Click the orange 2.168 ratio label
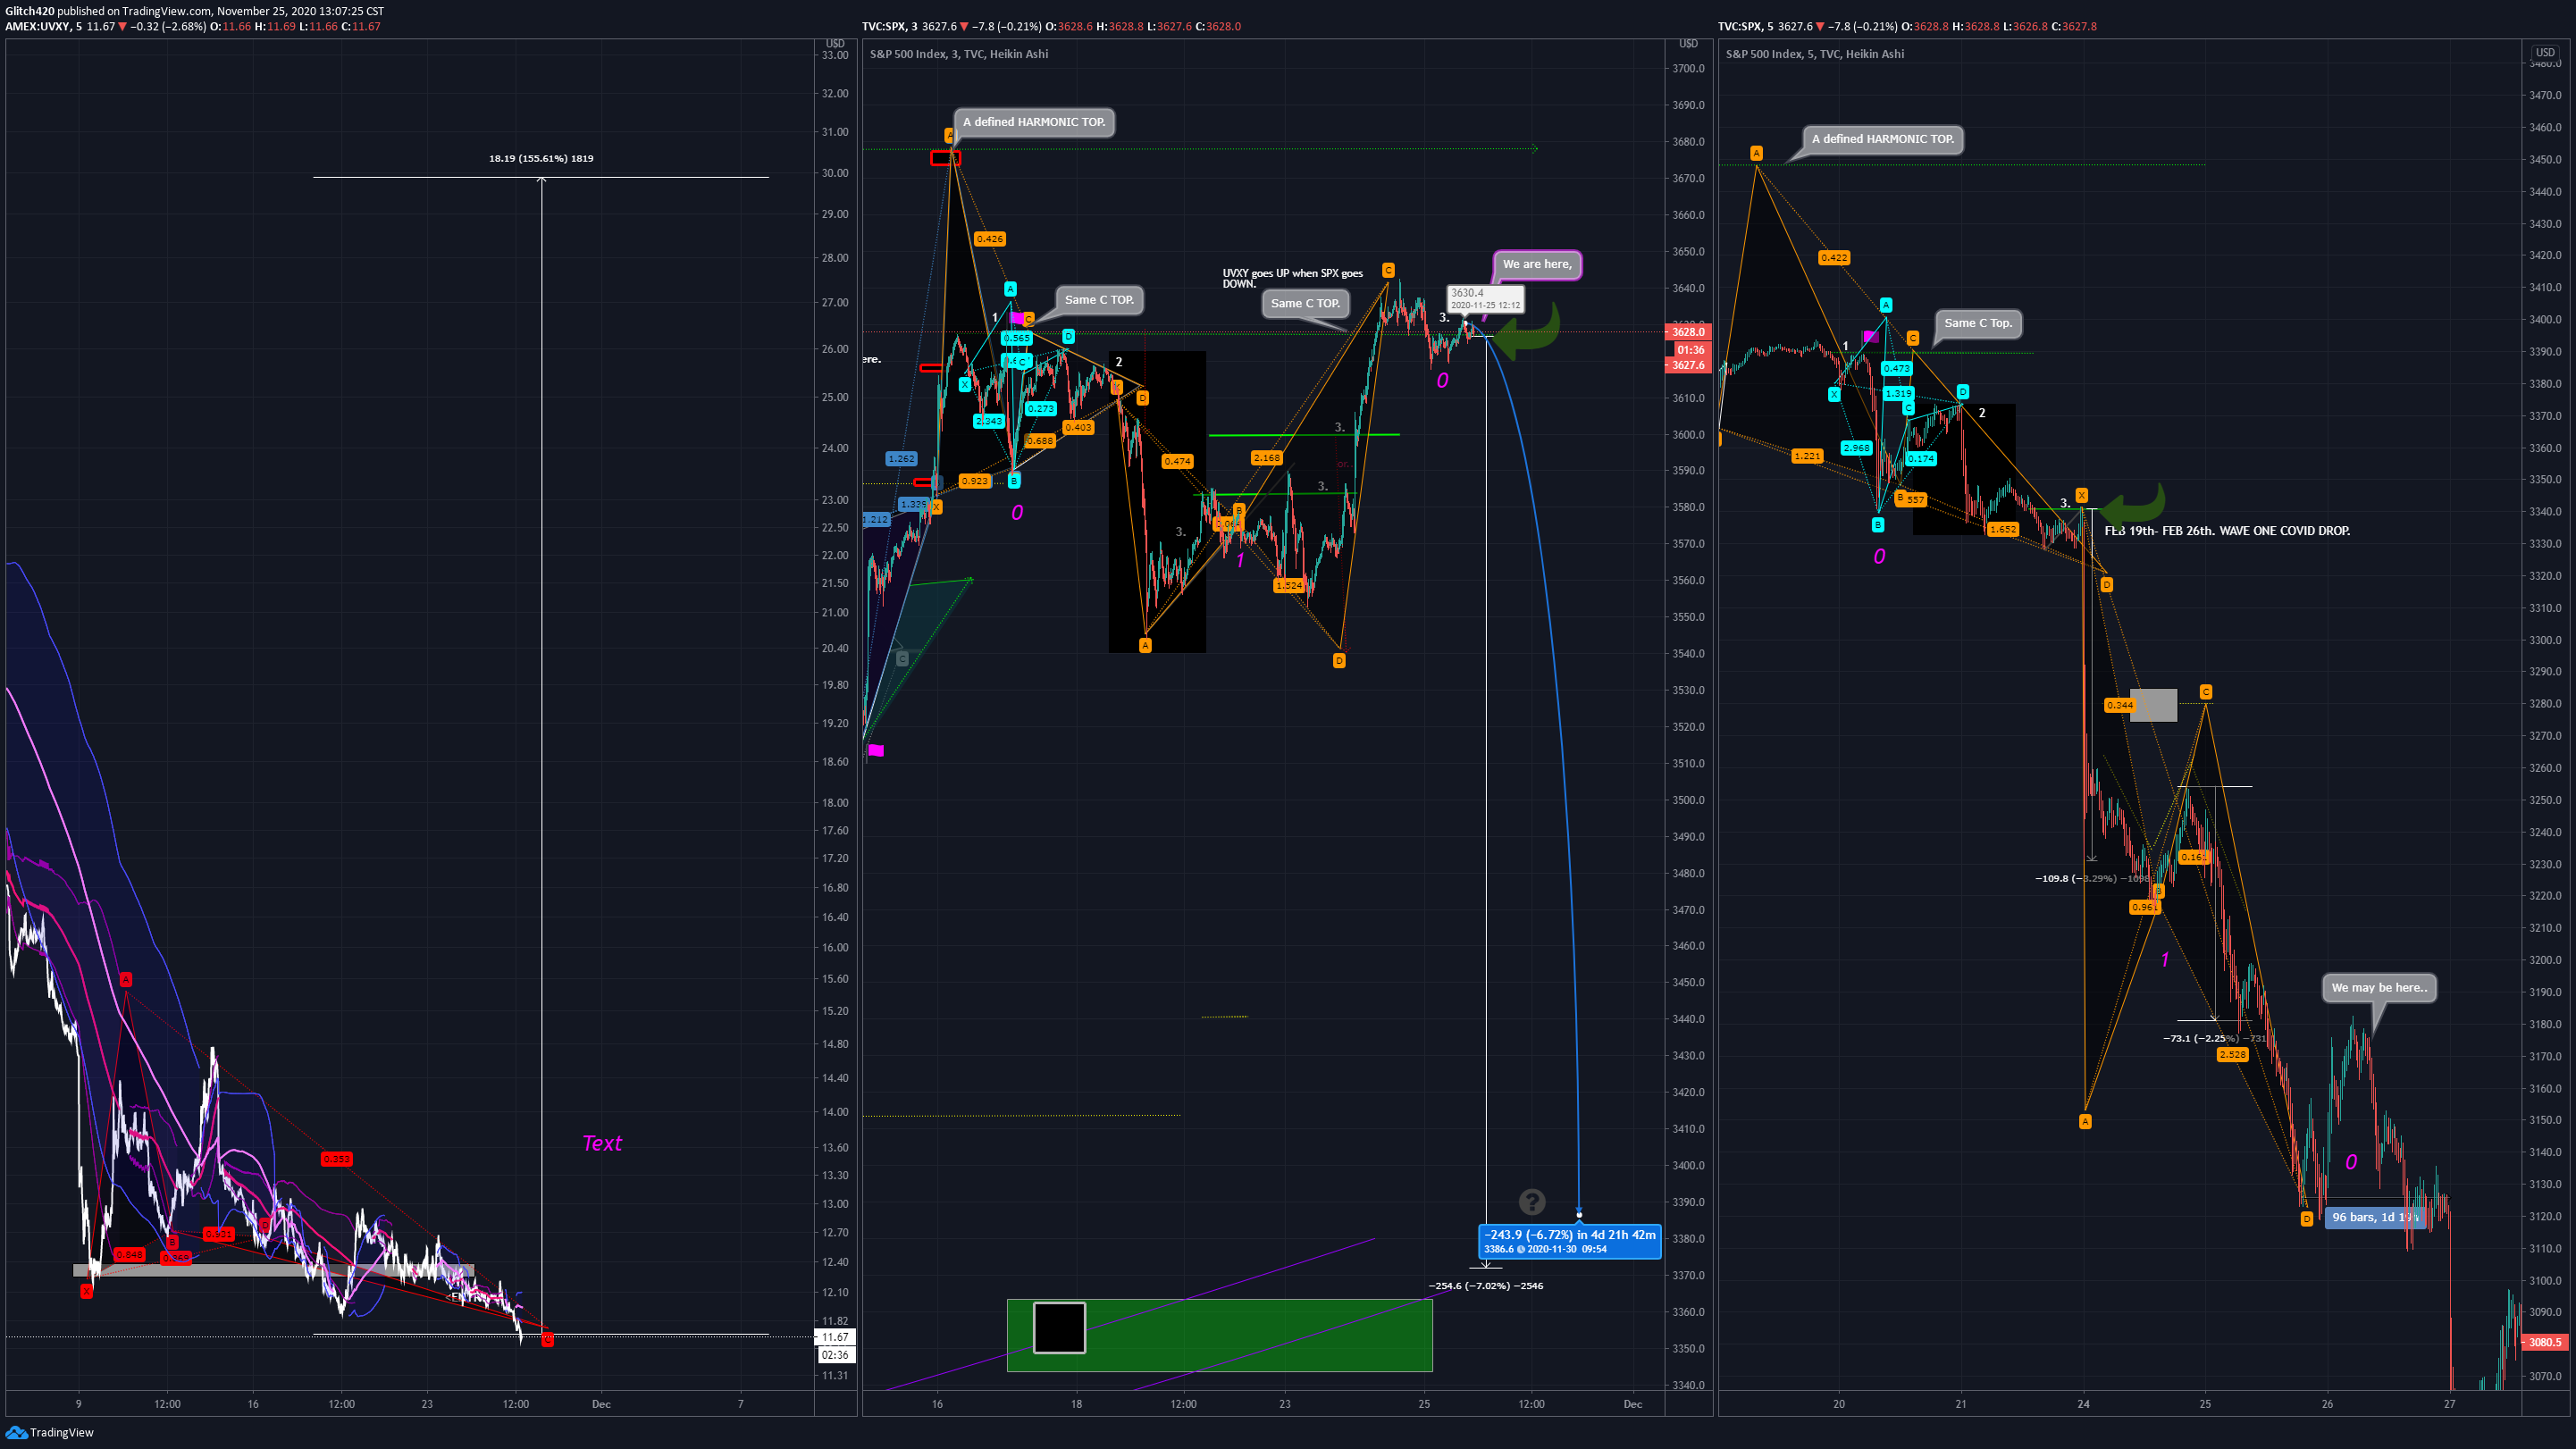This screenshot has height=1449, width=2576. pos(1266,458)
